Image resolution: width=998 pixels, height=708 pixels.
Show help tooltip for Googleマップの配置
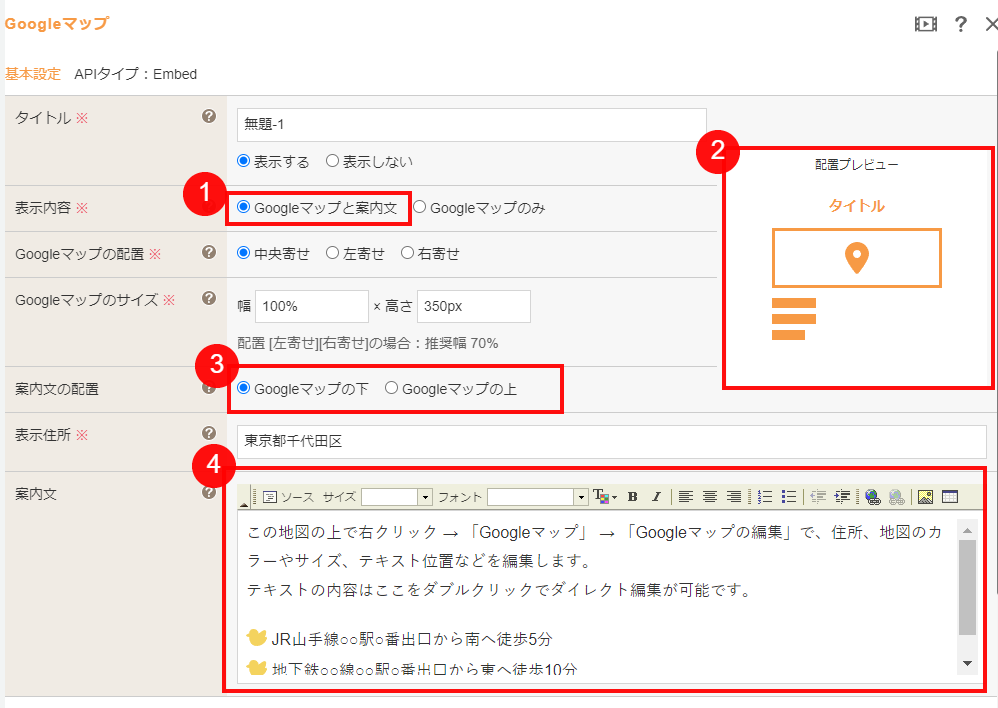(x=209, y=252)
